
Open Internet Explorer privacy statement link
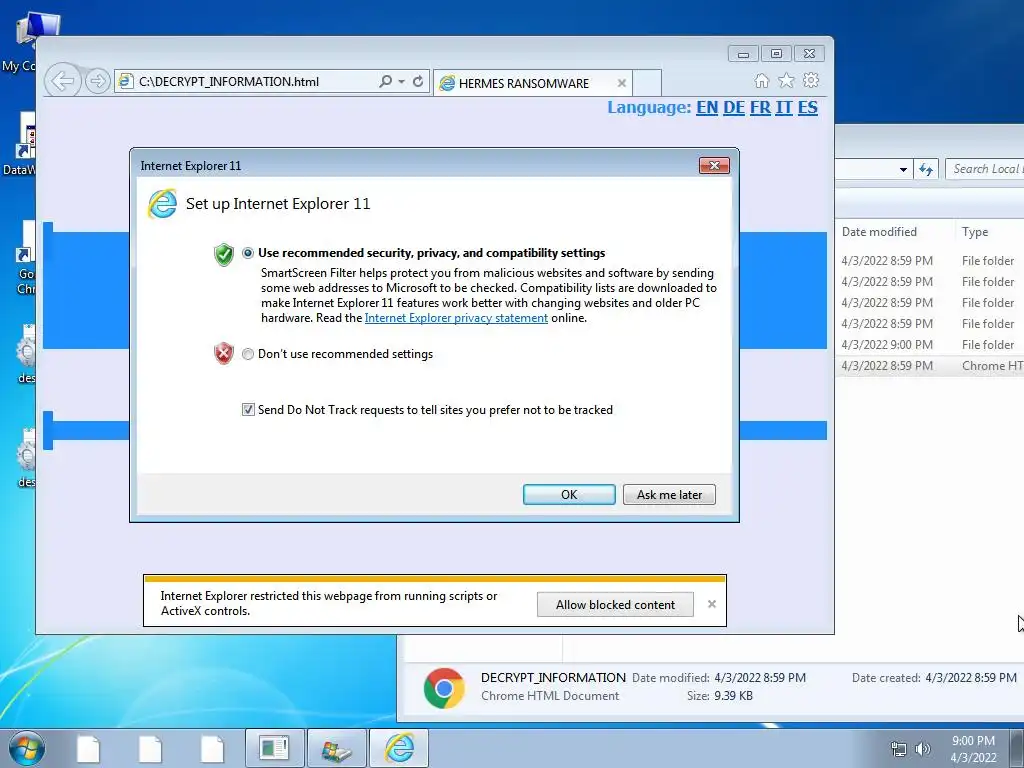click(456, 318)
